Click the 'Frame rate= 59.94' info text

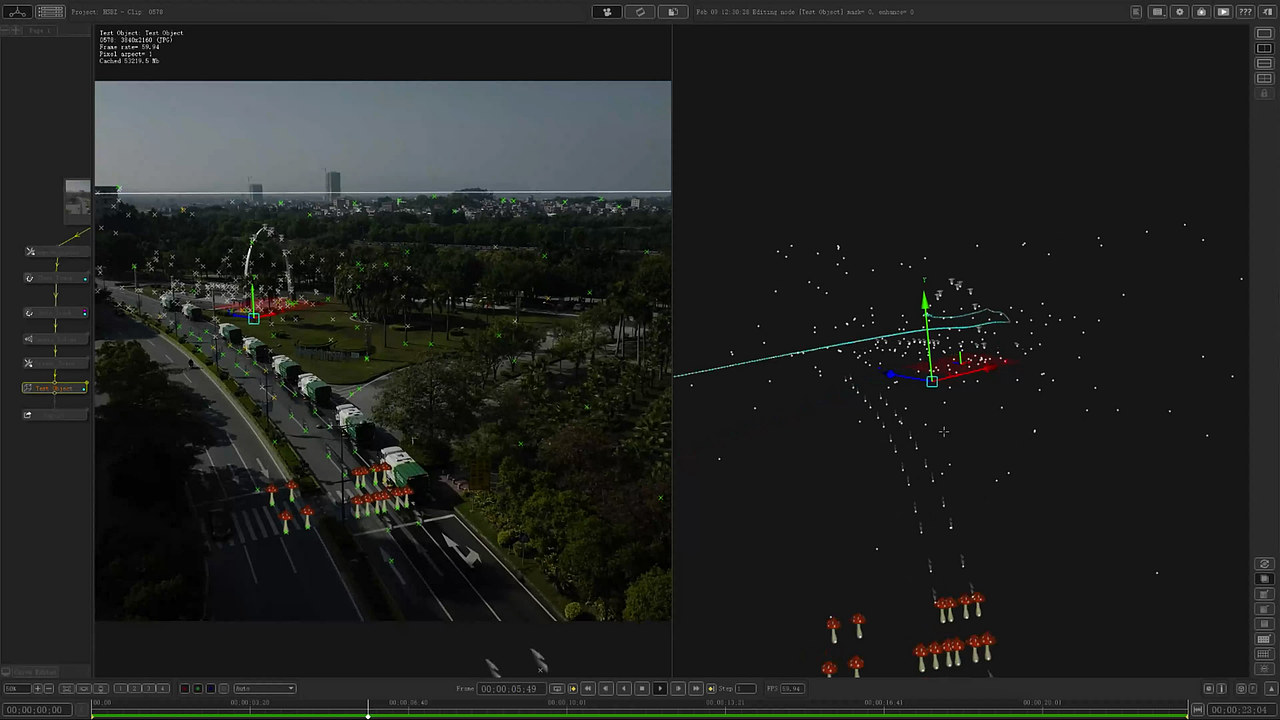[129, 47]
